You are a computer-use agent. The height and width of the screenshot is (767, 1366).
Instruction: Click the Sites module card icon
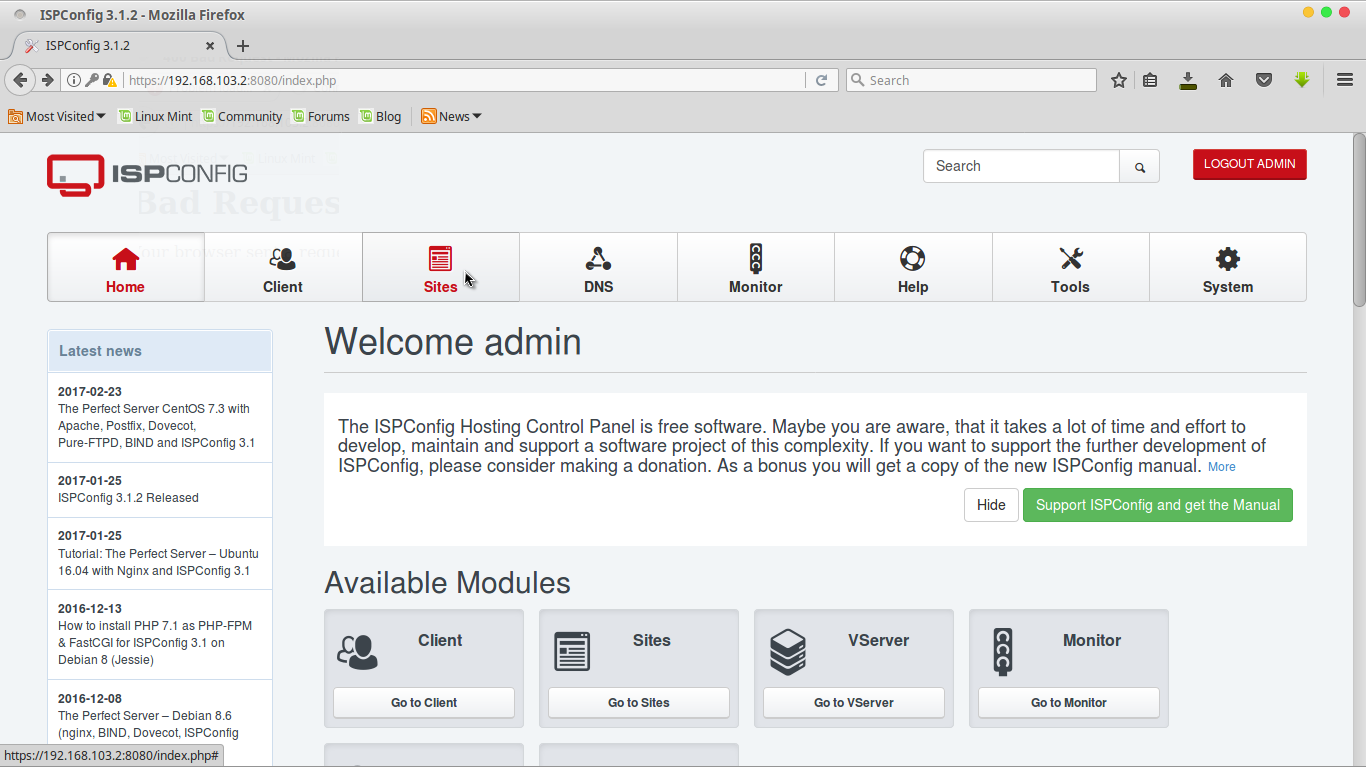point(572,652)
